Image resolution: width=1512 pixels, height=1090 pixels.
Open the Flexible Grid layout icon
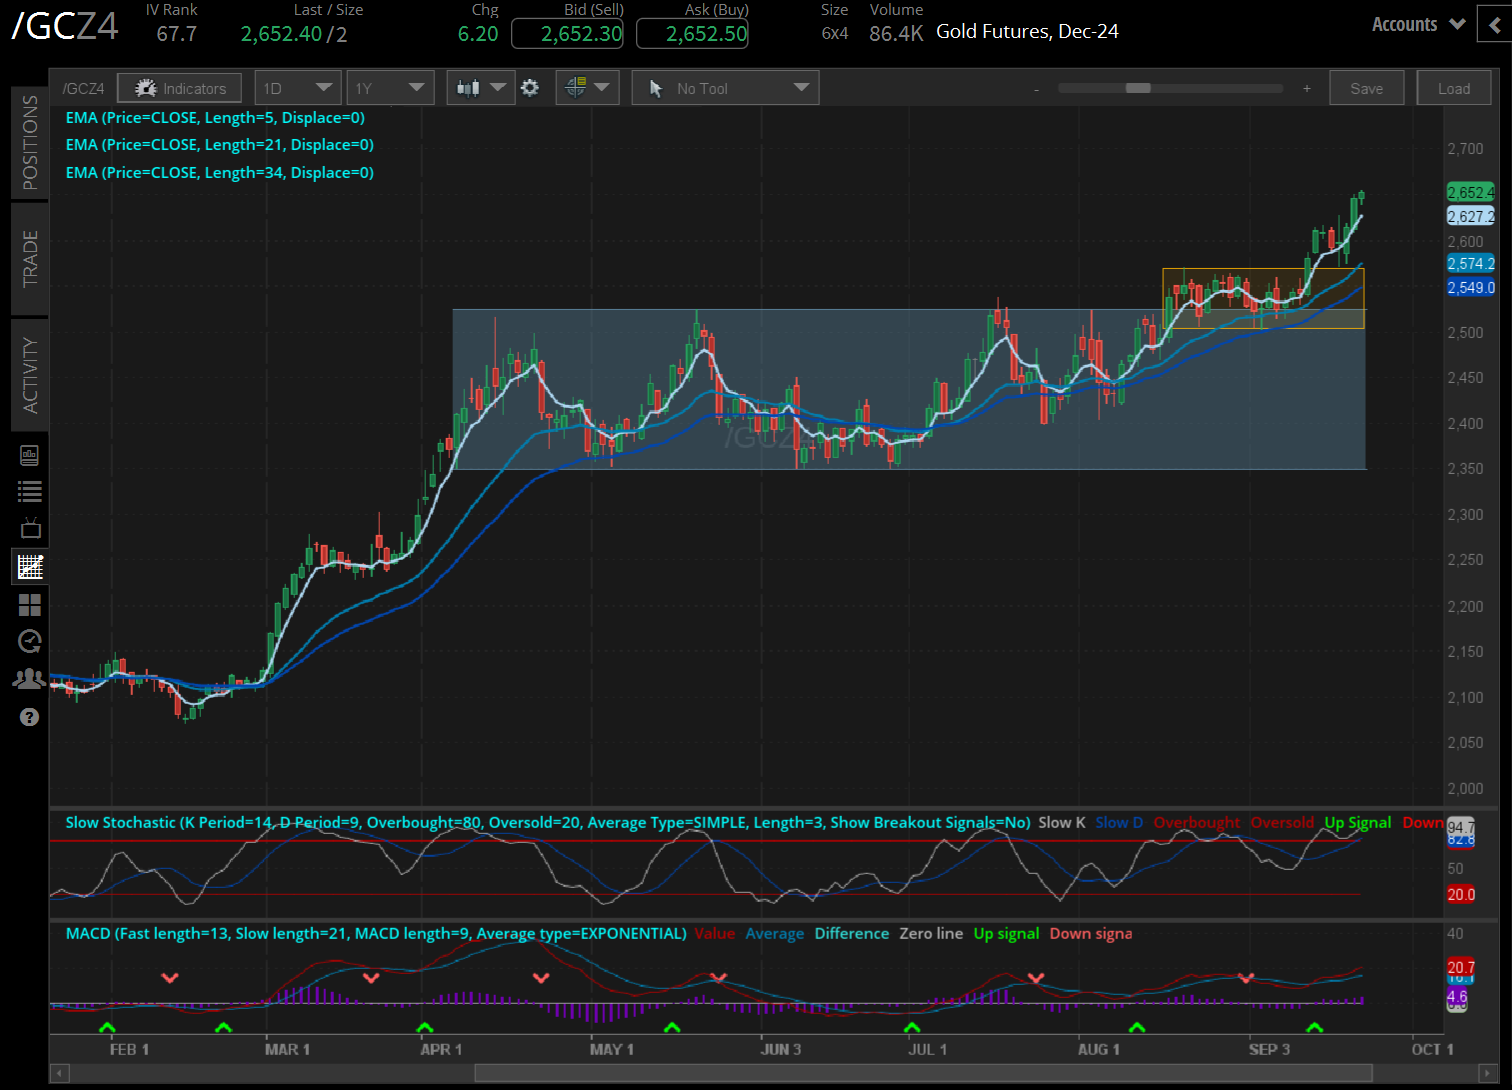click(x=29, y=604)
